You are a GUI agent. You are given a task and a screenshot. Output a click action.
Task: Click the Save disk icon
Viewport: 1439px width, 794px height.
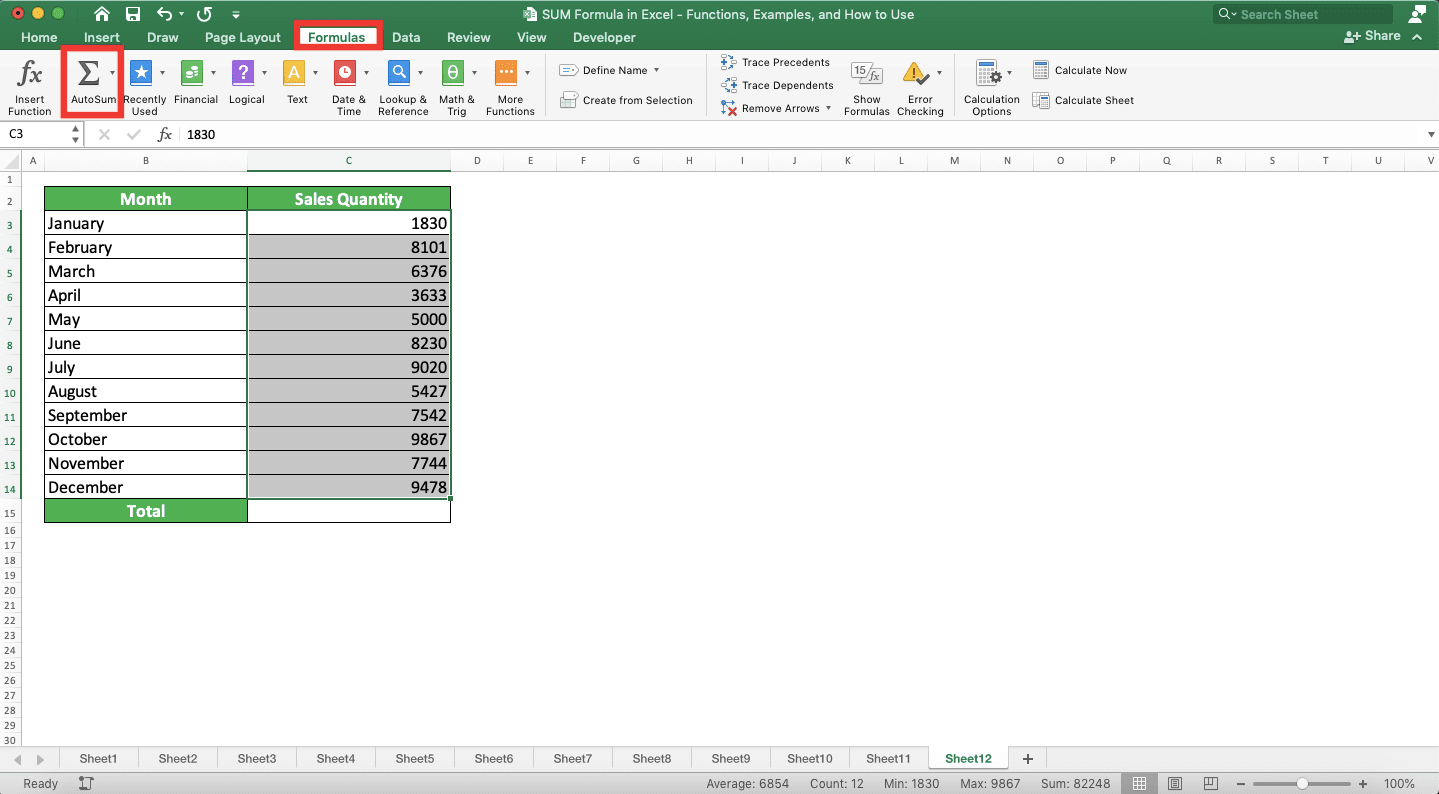pyautogui.click(x=133, y=14)
